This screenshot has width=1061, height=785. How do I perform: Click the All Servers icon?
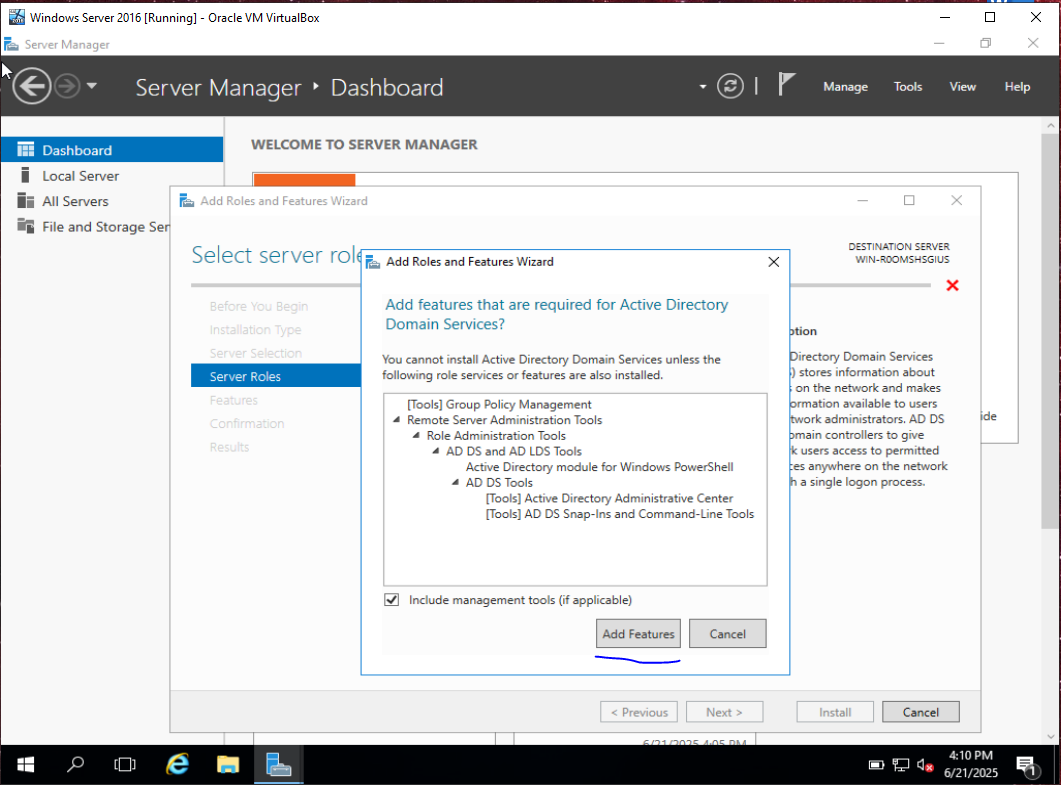pyautogui.click(x=26, y=201)
